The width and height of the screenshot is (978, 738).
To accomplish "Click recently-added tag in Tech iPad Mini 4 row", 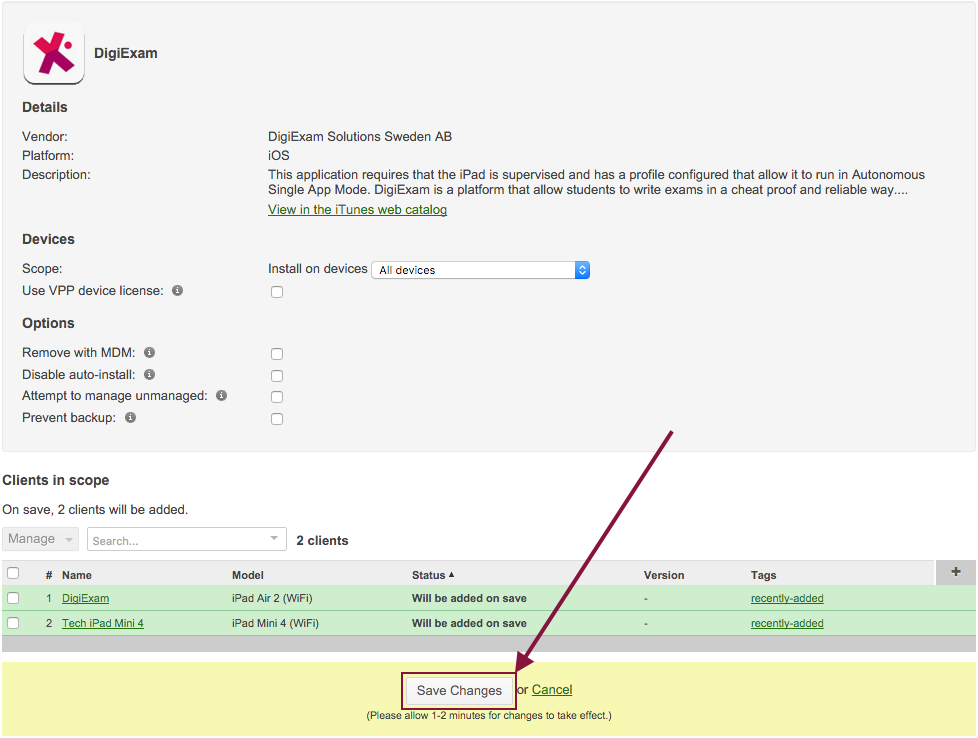I will tap(787, 623).
